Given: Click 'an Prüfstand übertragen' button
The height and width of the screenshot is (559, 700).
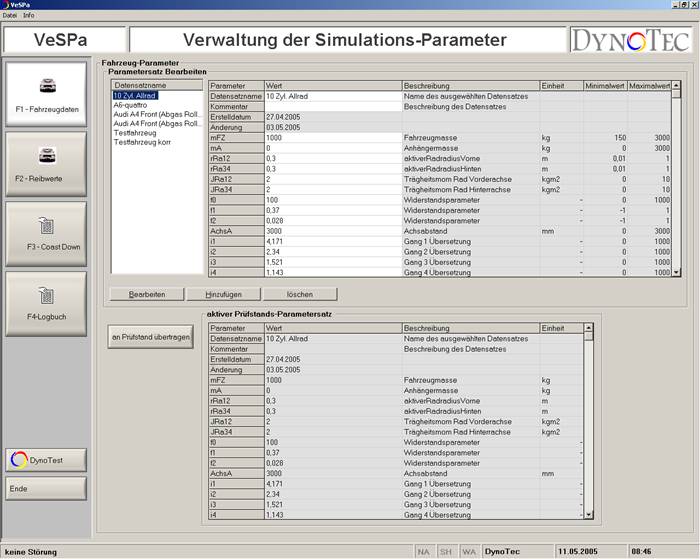Looking at the screenshot, I should coord(151,338).
